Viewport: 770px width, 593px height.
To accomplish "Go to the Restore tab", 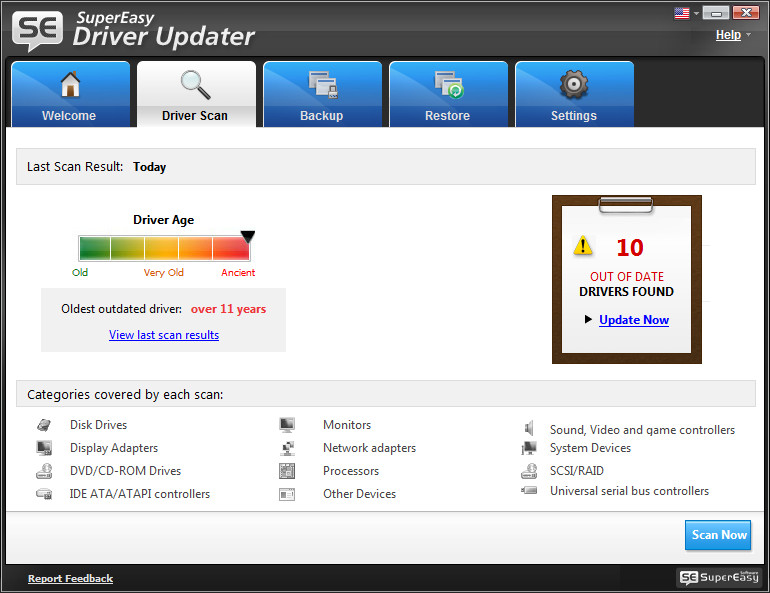I will click(448, 94).
